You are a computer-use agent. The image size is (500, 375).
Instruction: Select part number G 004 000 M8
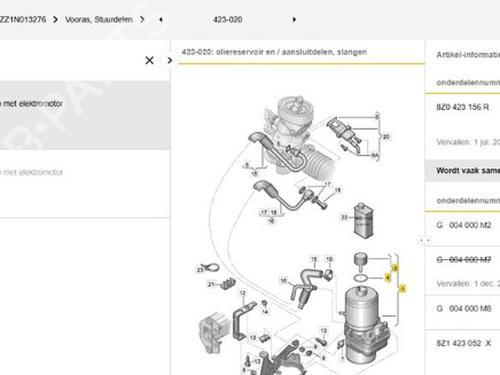tap(464, 309)
